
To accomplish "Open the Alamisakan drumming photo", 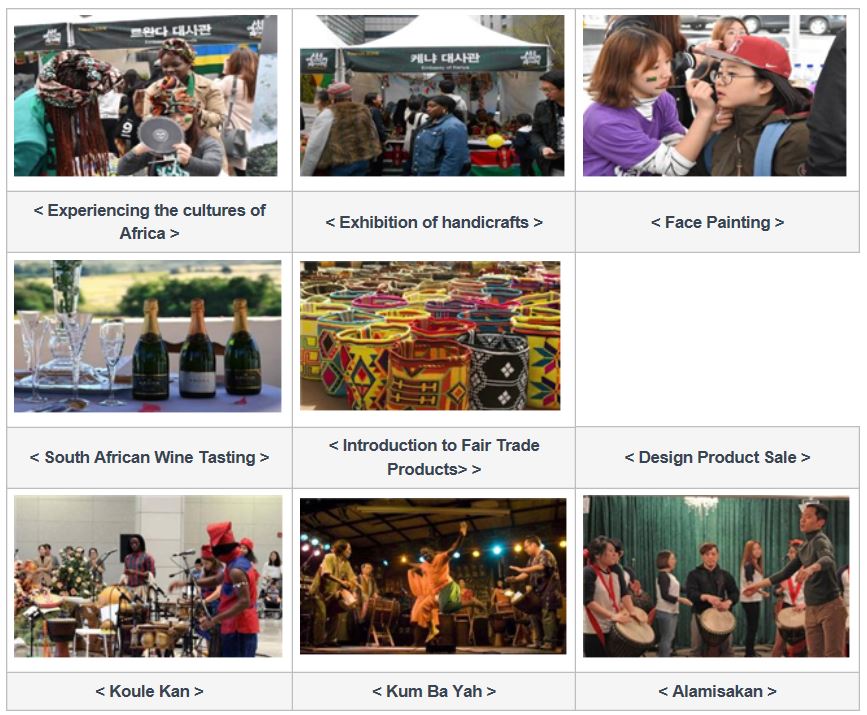I will [x=716, y=576].
